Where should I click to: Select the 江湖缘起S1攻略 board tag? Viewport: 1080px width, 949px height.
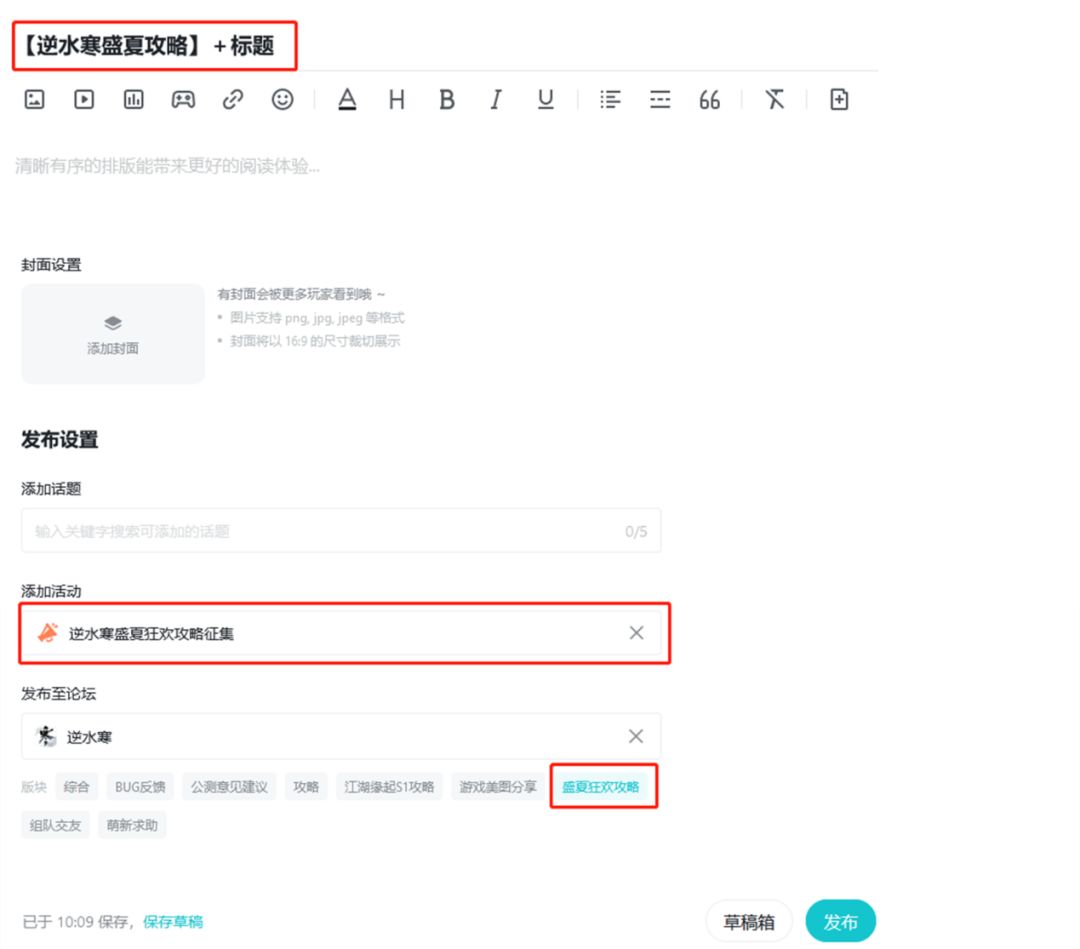click(389, 786)
